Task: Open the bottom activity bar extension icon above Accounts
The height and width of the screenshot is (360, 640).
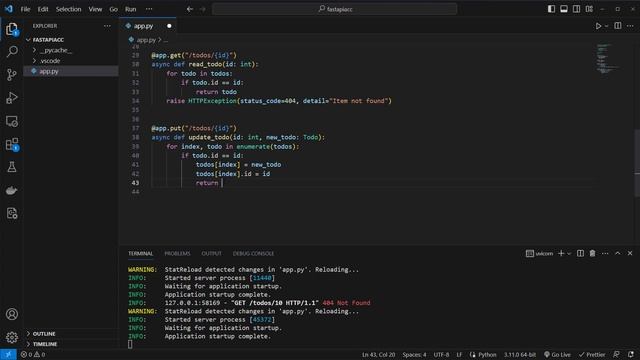Action: coord(12,213)
